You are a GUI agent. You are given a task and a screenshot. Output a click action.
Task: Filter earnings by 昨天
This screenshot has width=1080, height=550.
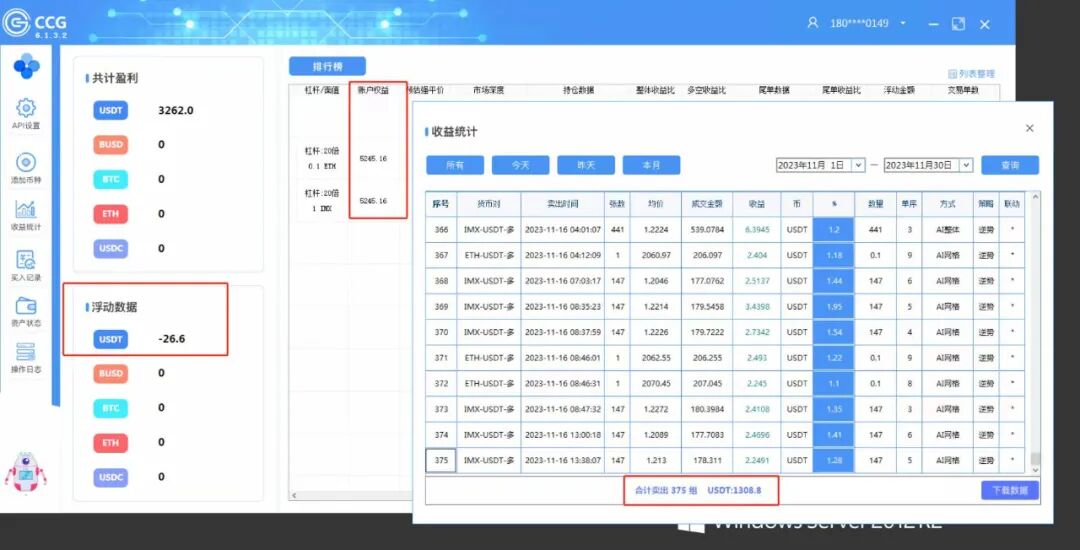pos(585,165)
